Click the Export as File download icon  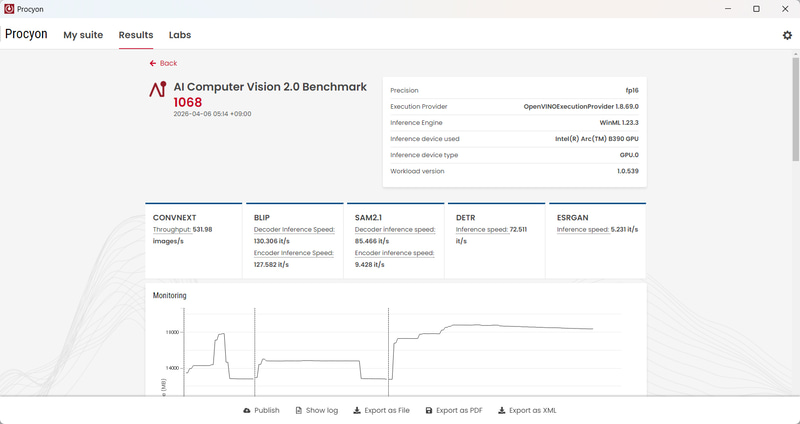pyautogui.click(x=357, y=411)
